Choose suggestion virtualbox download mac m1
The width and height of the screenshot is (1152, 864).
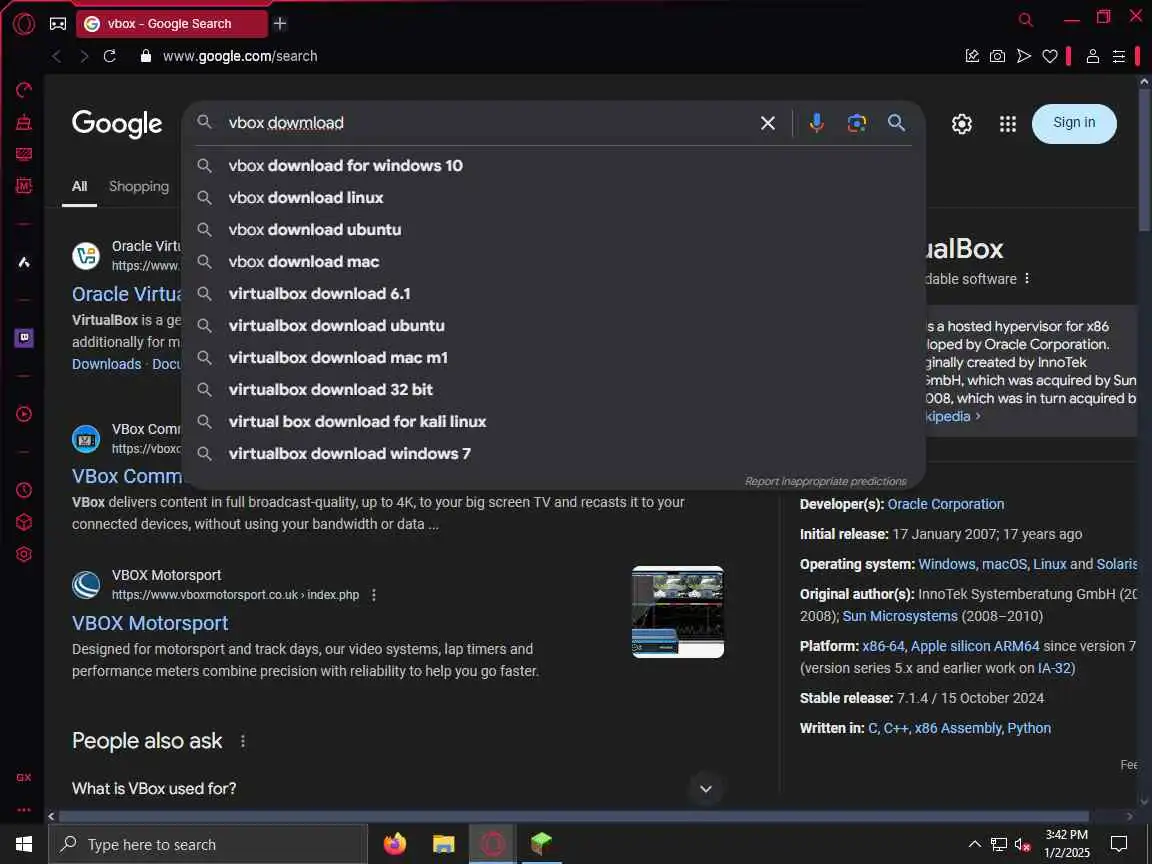click(x=553, y=358)
